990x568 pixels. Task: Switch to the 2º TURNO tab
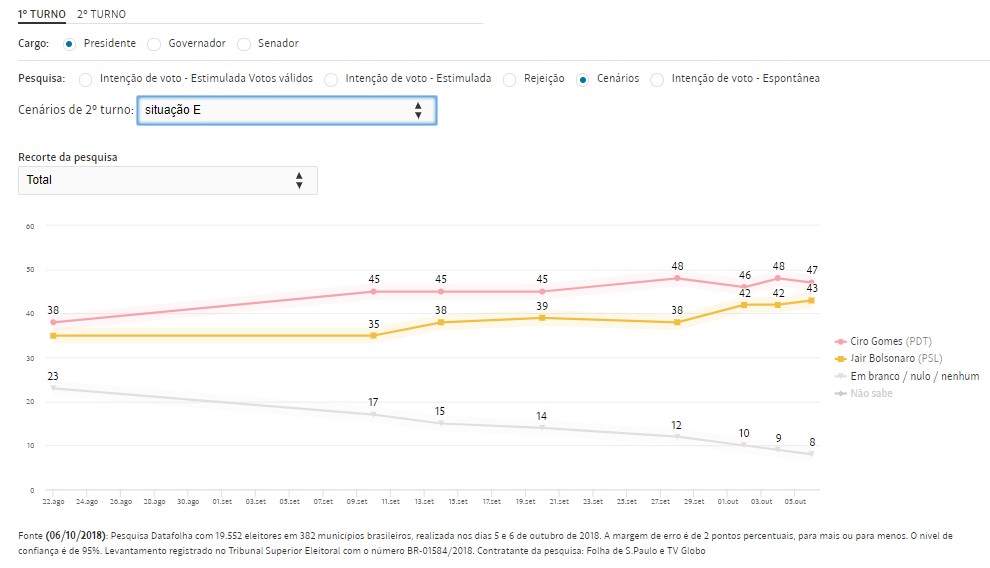pyautogui.click(x=101, y=14)
